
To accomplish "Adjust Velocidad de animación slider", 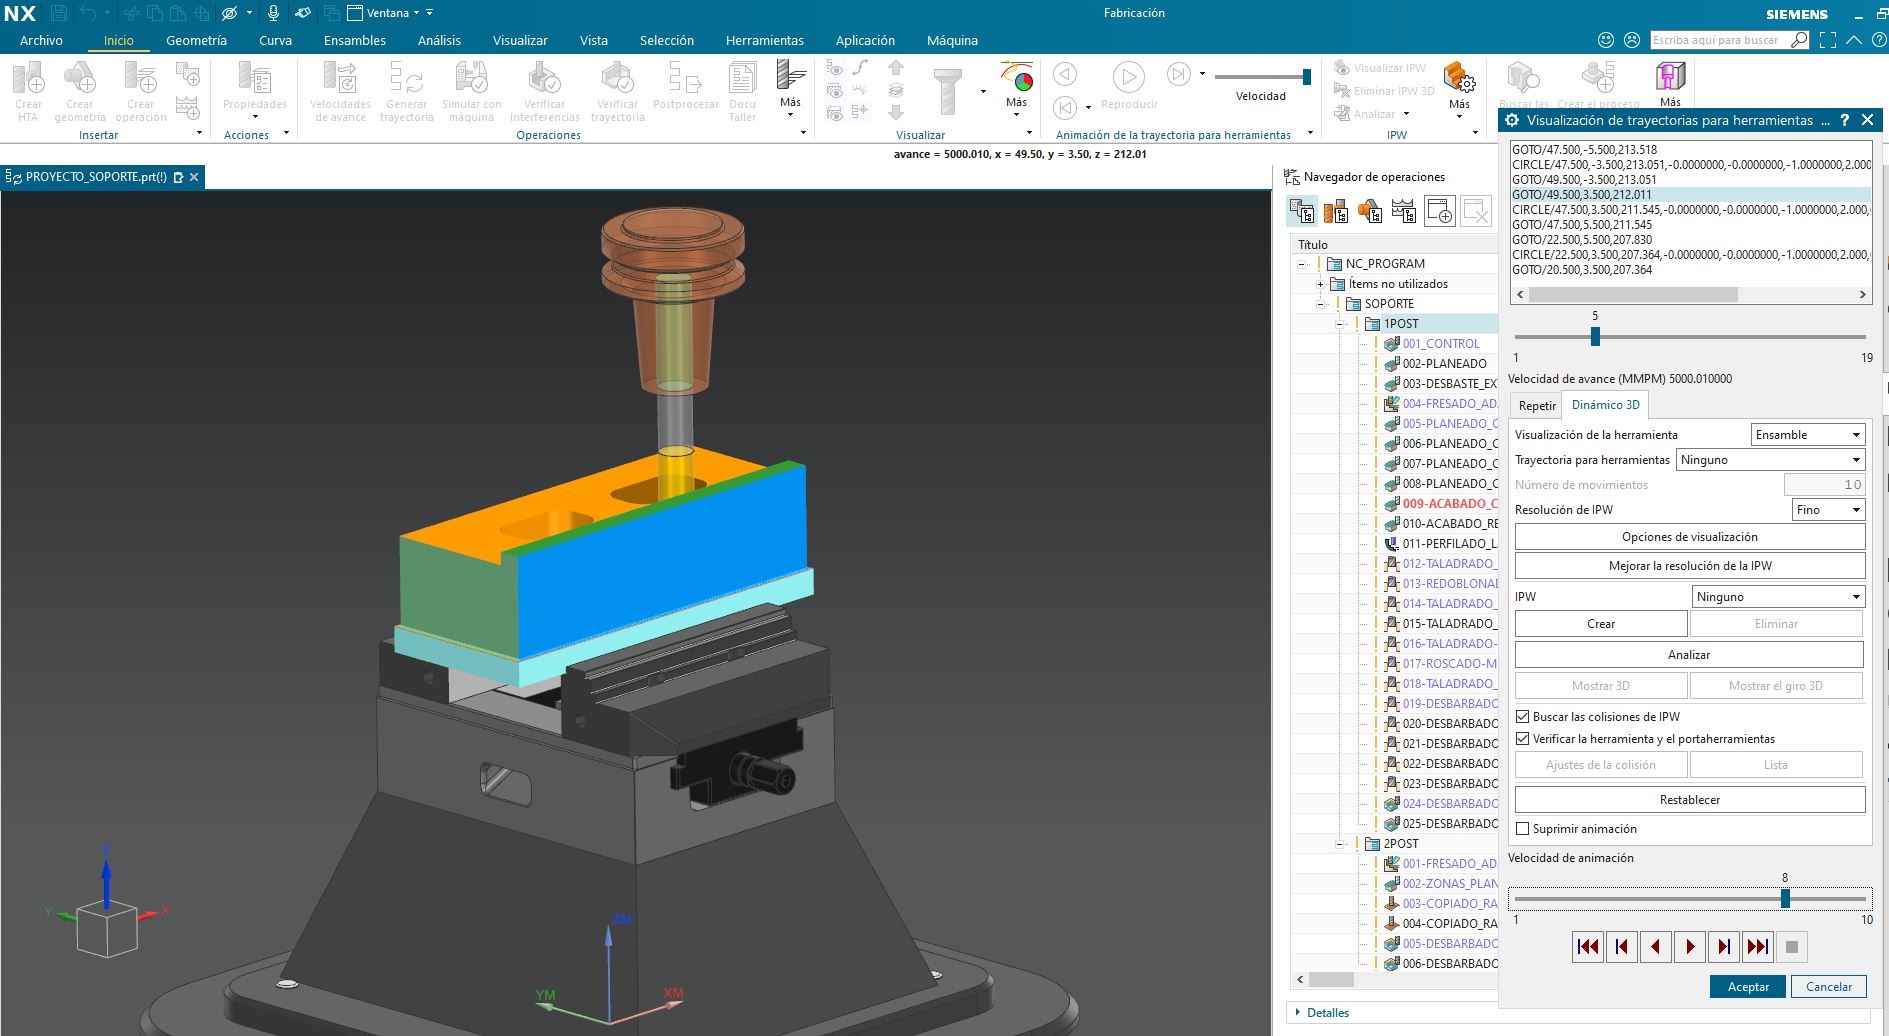I will click(x=1785, y=899).
